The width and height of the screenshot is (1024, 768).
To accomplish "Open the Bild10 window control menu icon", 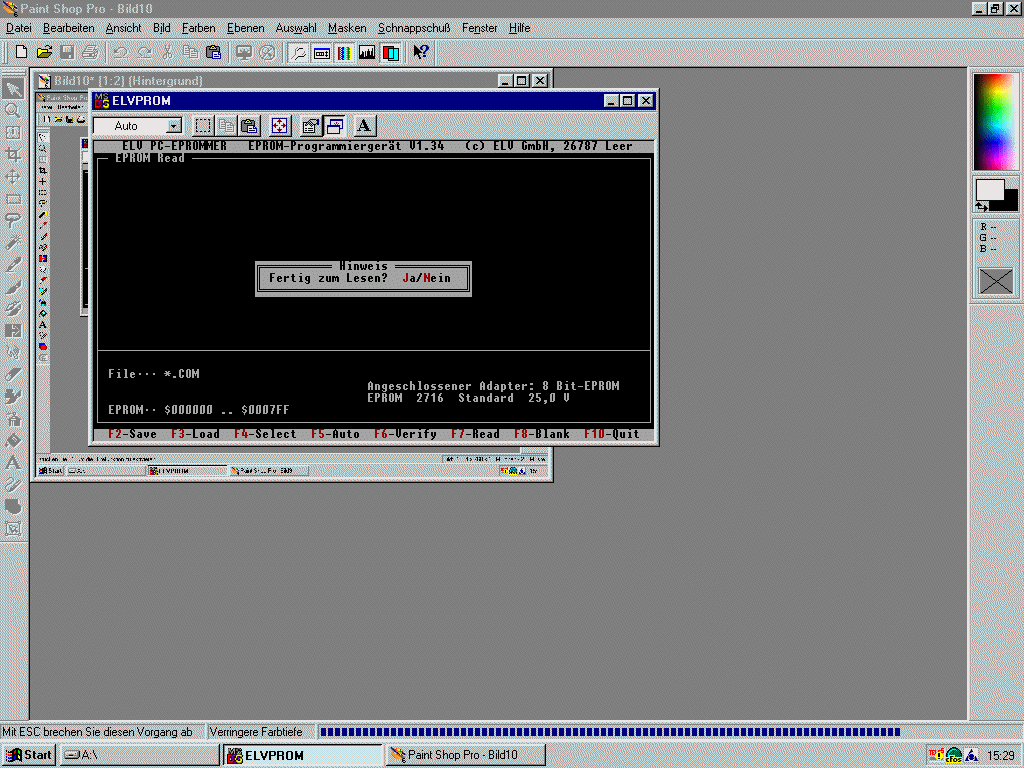I will (44, 81).
